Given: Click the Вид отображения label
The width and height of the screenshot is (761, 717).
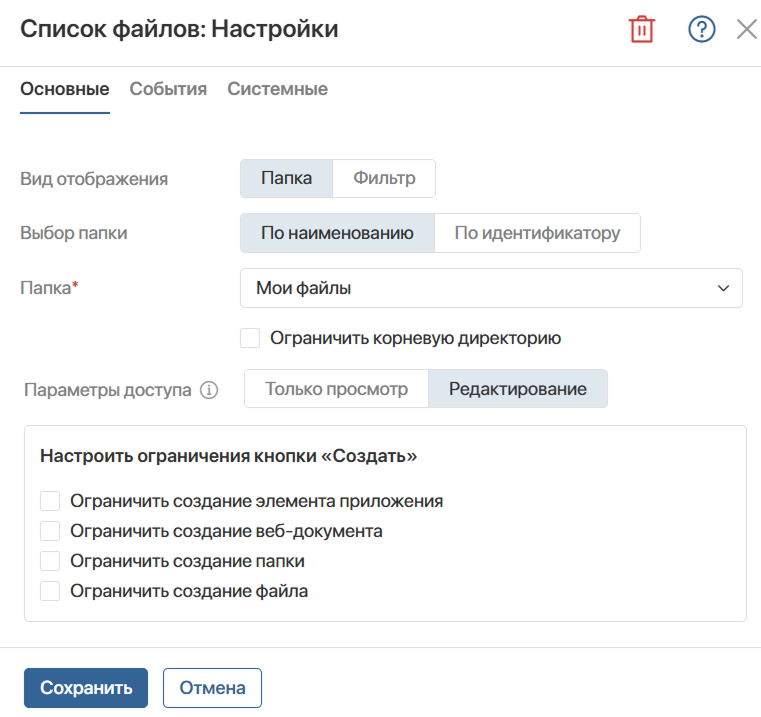Looking at the screenshot, I should 94,179.
